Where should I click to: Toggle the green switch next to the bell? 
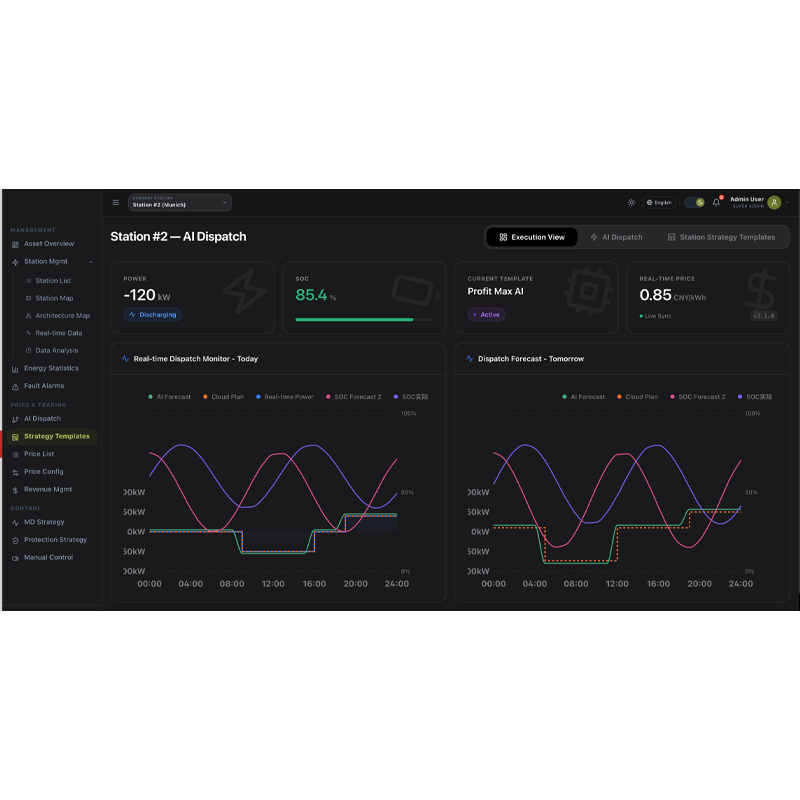pyautogui.click(x=696, y=202)
